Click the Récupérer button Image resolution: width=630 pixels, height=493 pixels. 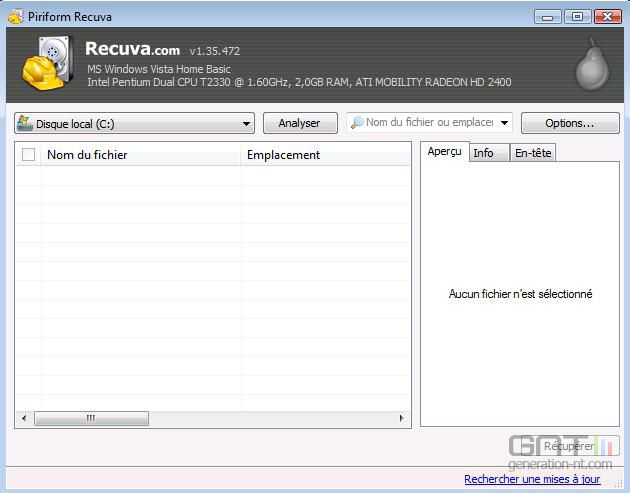click(x=569, y=446)
